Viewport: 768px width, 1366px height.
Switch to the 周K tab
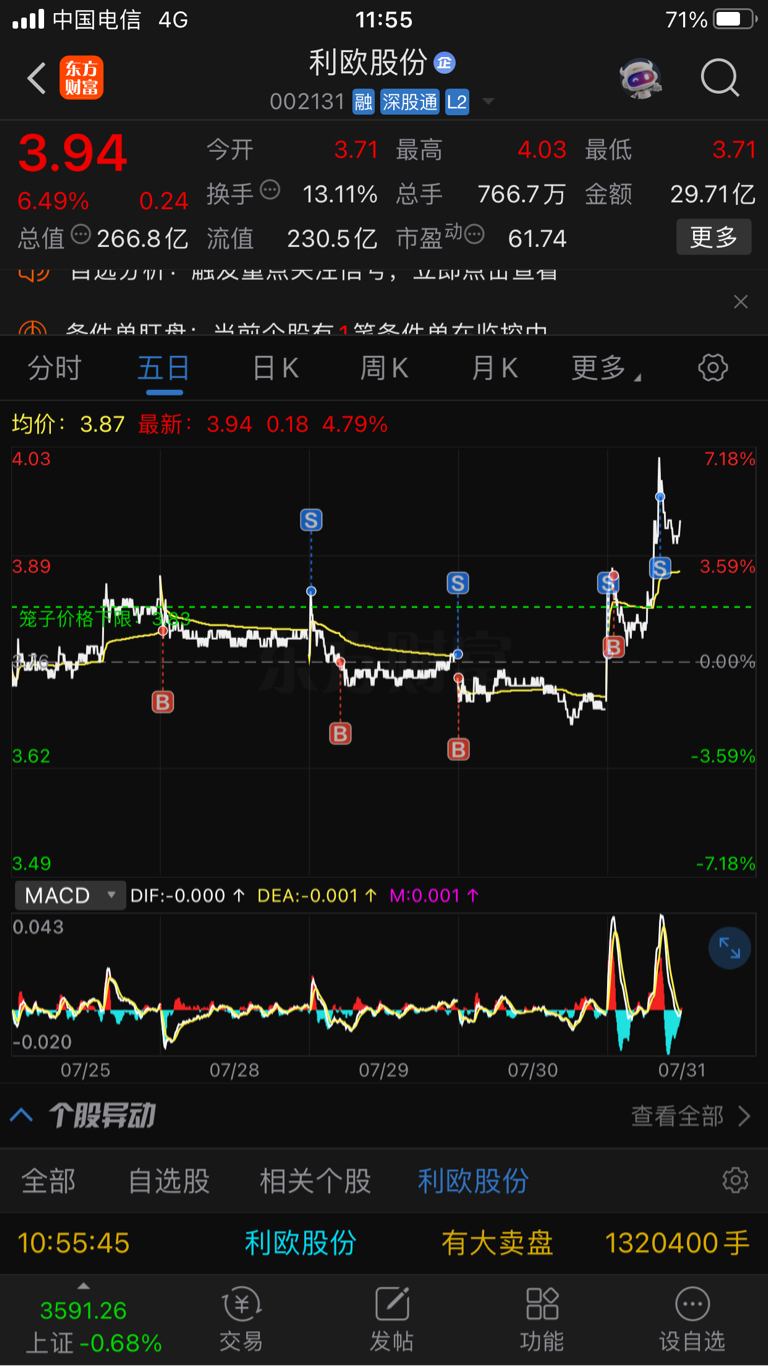[384, 368]
